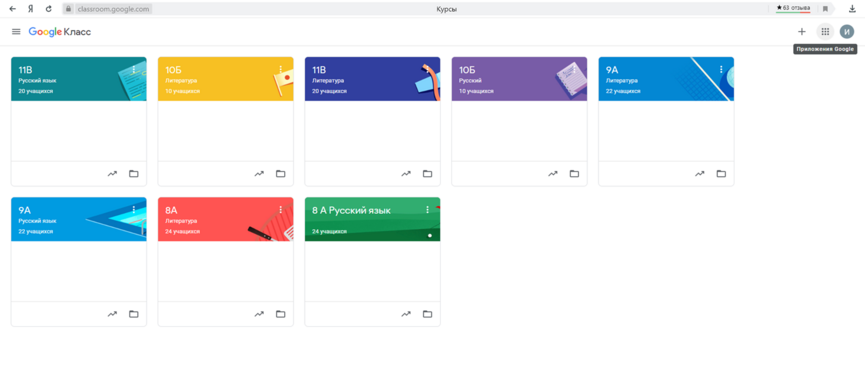Viewport: 865px width, 382px height.
Task: Reload the page
Action: tap(49, 9)
